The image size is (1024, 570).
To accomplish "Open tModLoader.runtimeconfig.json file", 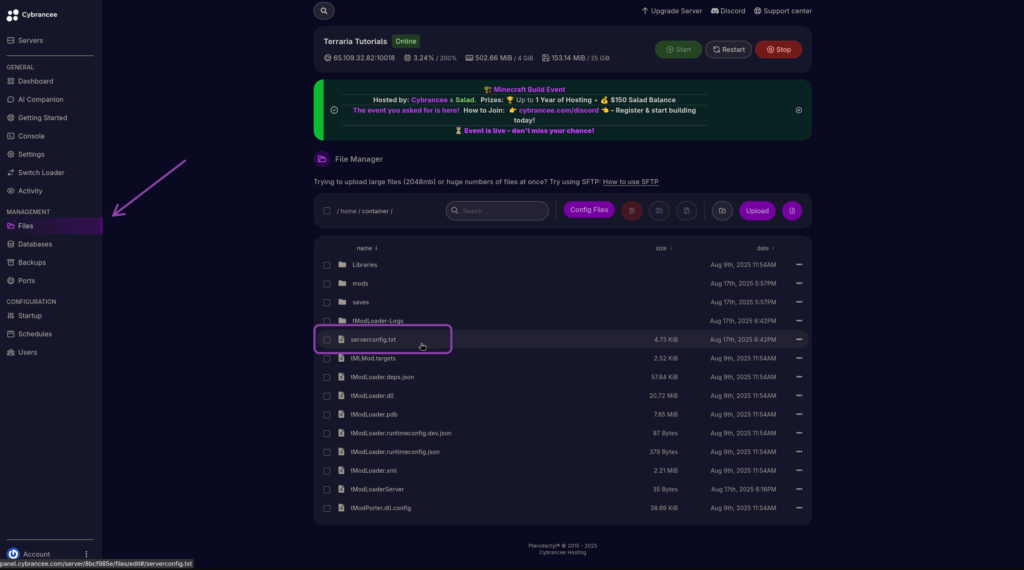I will coord(394,452).
